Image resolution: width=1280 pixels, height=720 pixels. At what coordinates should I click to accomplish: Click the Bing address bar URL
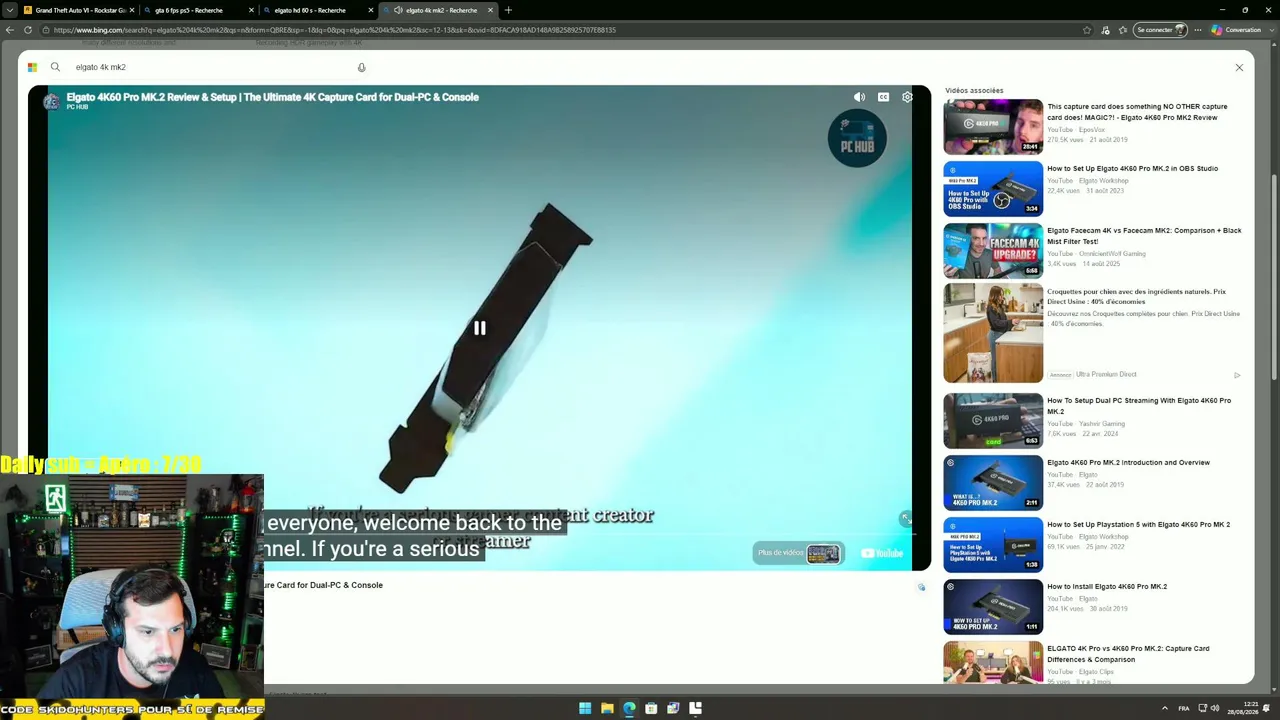point(334,30)
